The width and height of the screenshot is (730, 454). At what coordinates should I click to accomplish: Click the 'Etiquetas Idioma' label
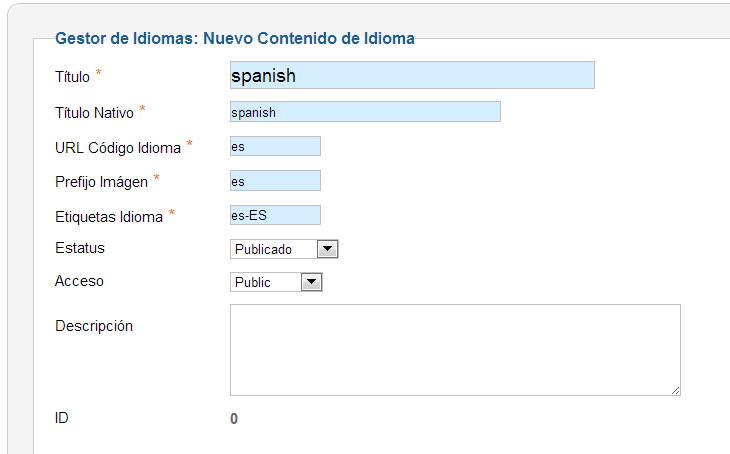(108, 217)
